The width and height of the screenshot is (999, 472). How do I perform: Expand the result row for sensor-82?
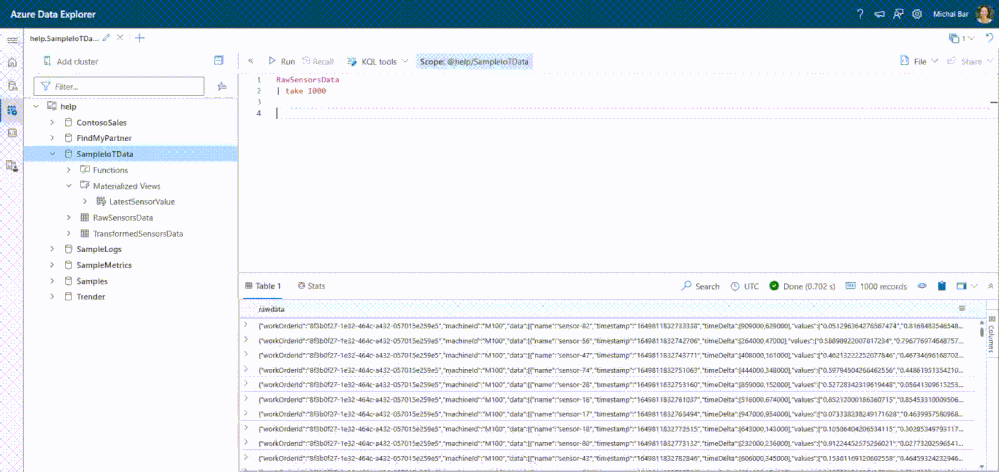(x=246, y=325)
